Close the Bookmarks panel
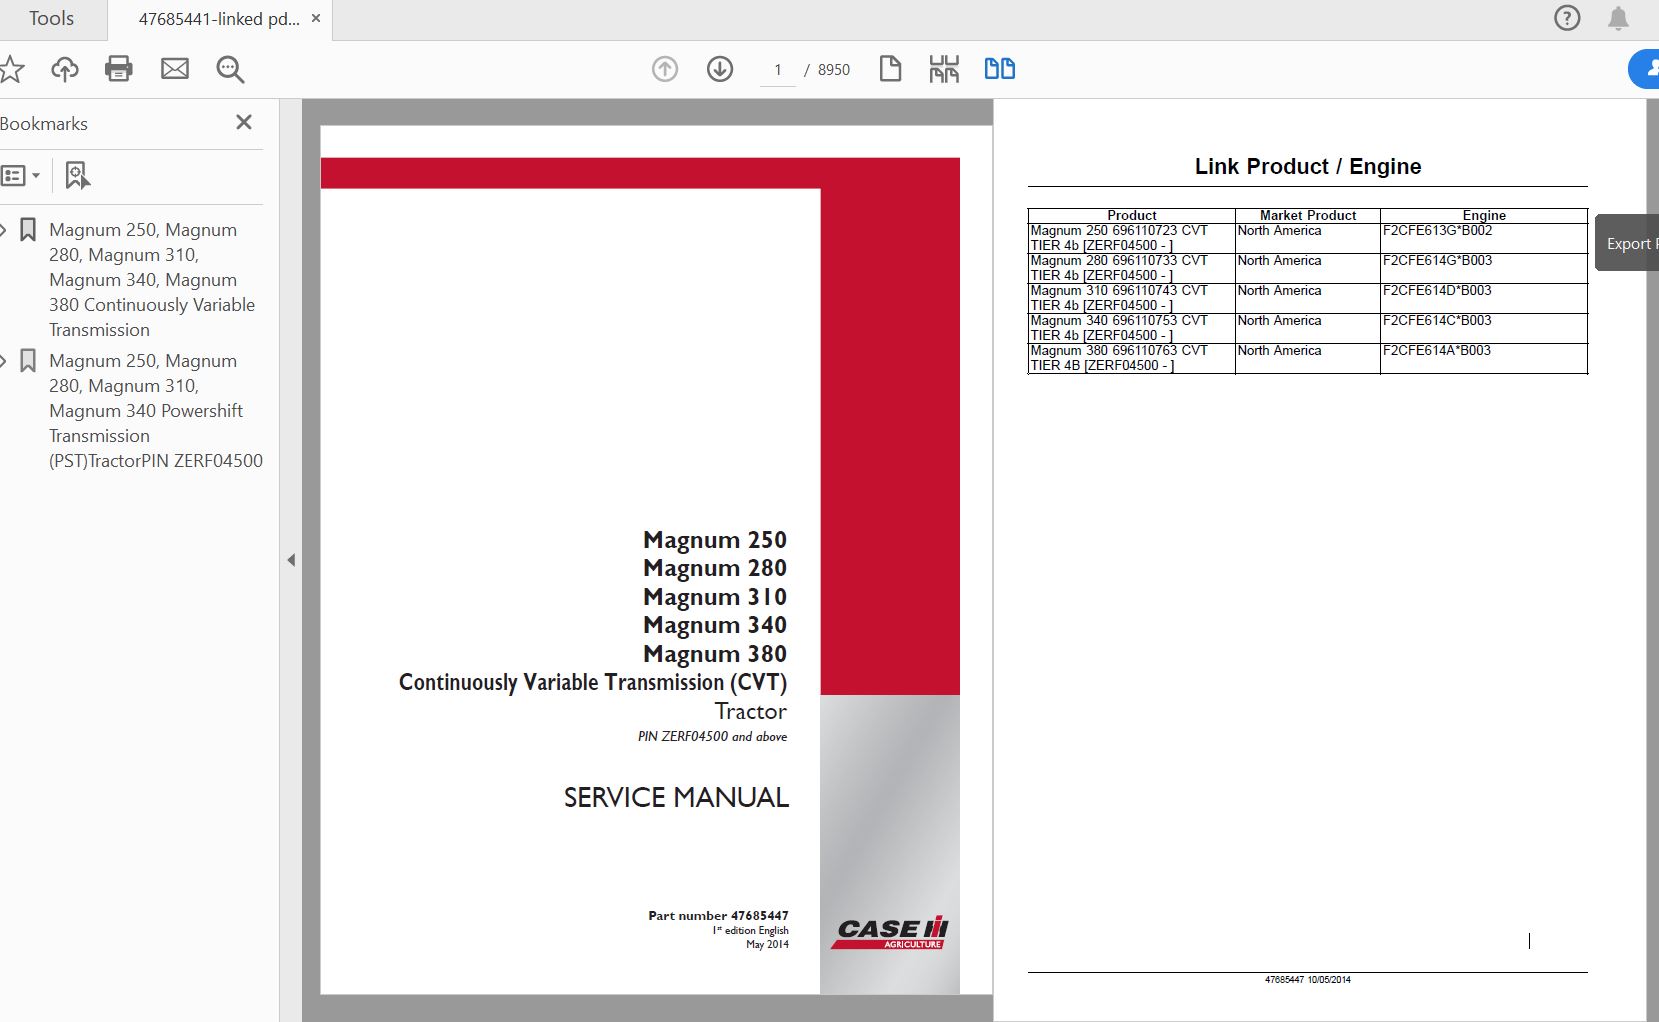 (x=244, y=122)
